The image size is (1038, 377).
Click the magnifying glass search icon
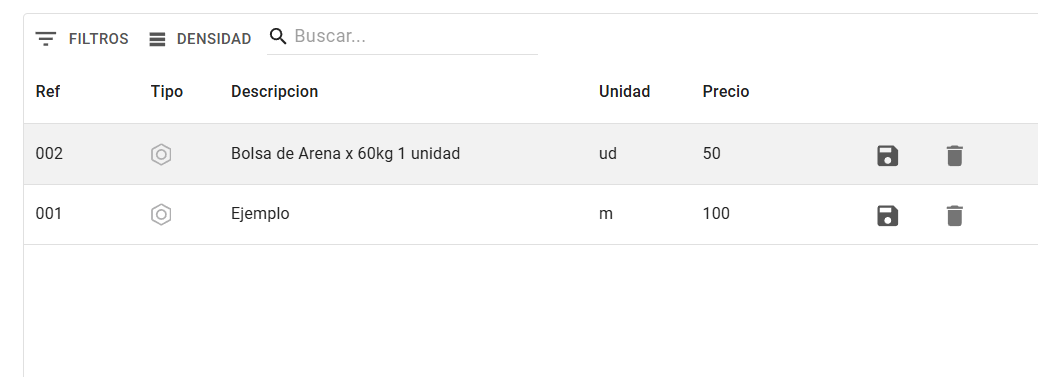pyautogui.click(x=279, y=36)
